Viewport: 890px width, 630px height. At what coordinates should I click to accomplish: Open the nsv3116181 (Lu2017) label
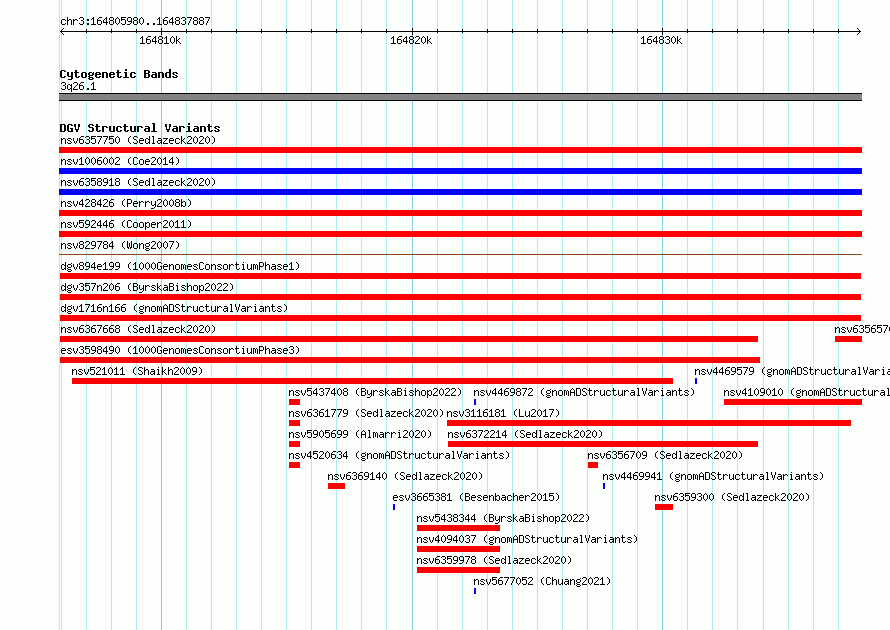click(503, 413)
